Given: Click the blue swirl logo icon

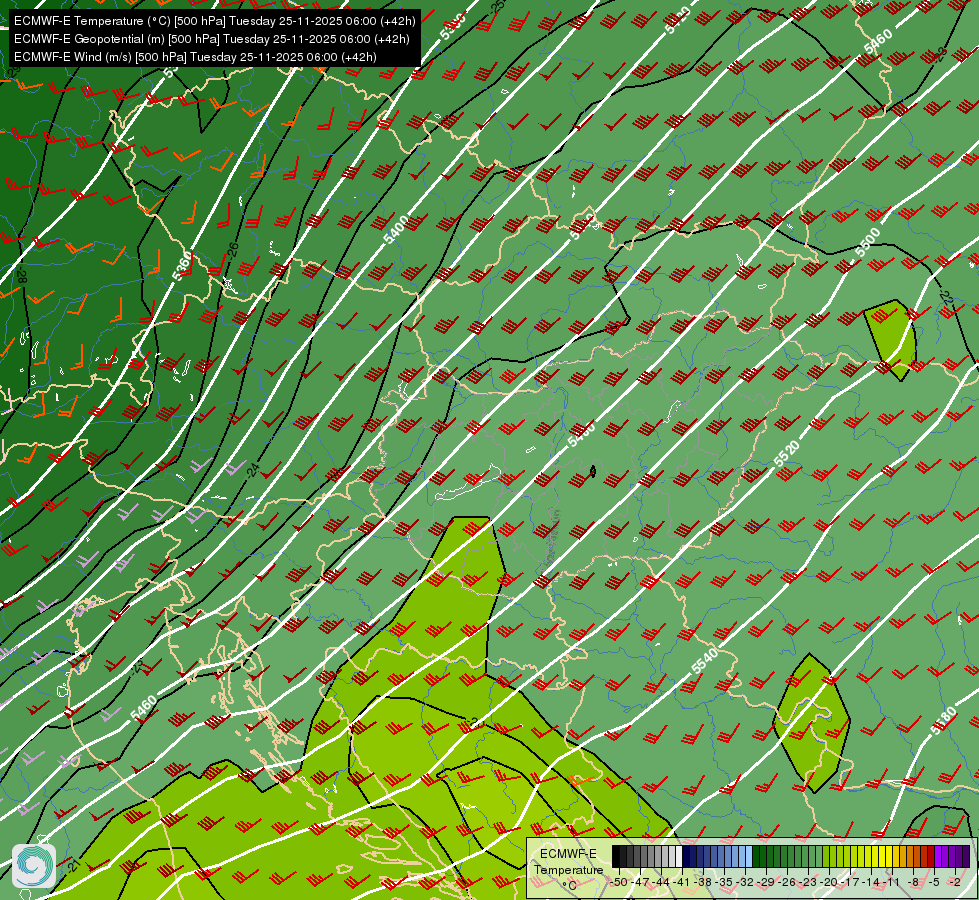Looking at the screenshot, I should click(x=34, y=866).
